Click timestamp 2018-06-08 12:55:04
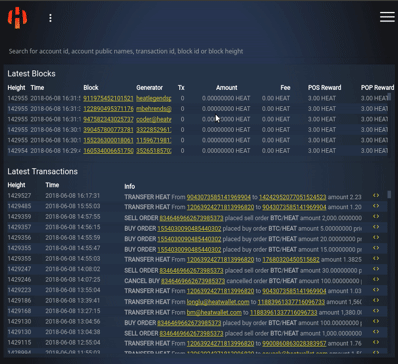 click(x=73, y=342)
